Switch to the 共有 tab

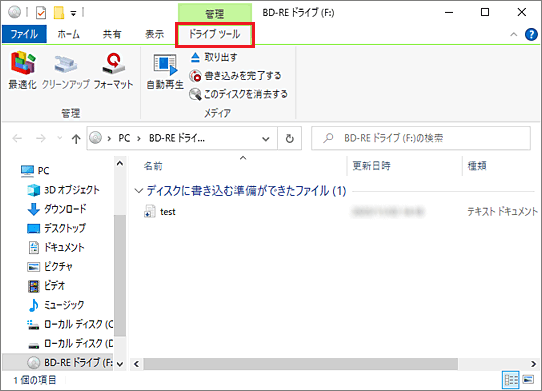pos(112,34)
